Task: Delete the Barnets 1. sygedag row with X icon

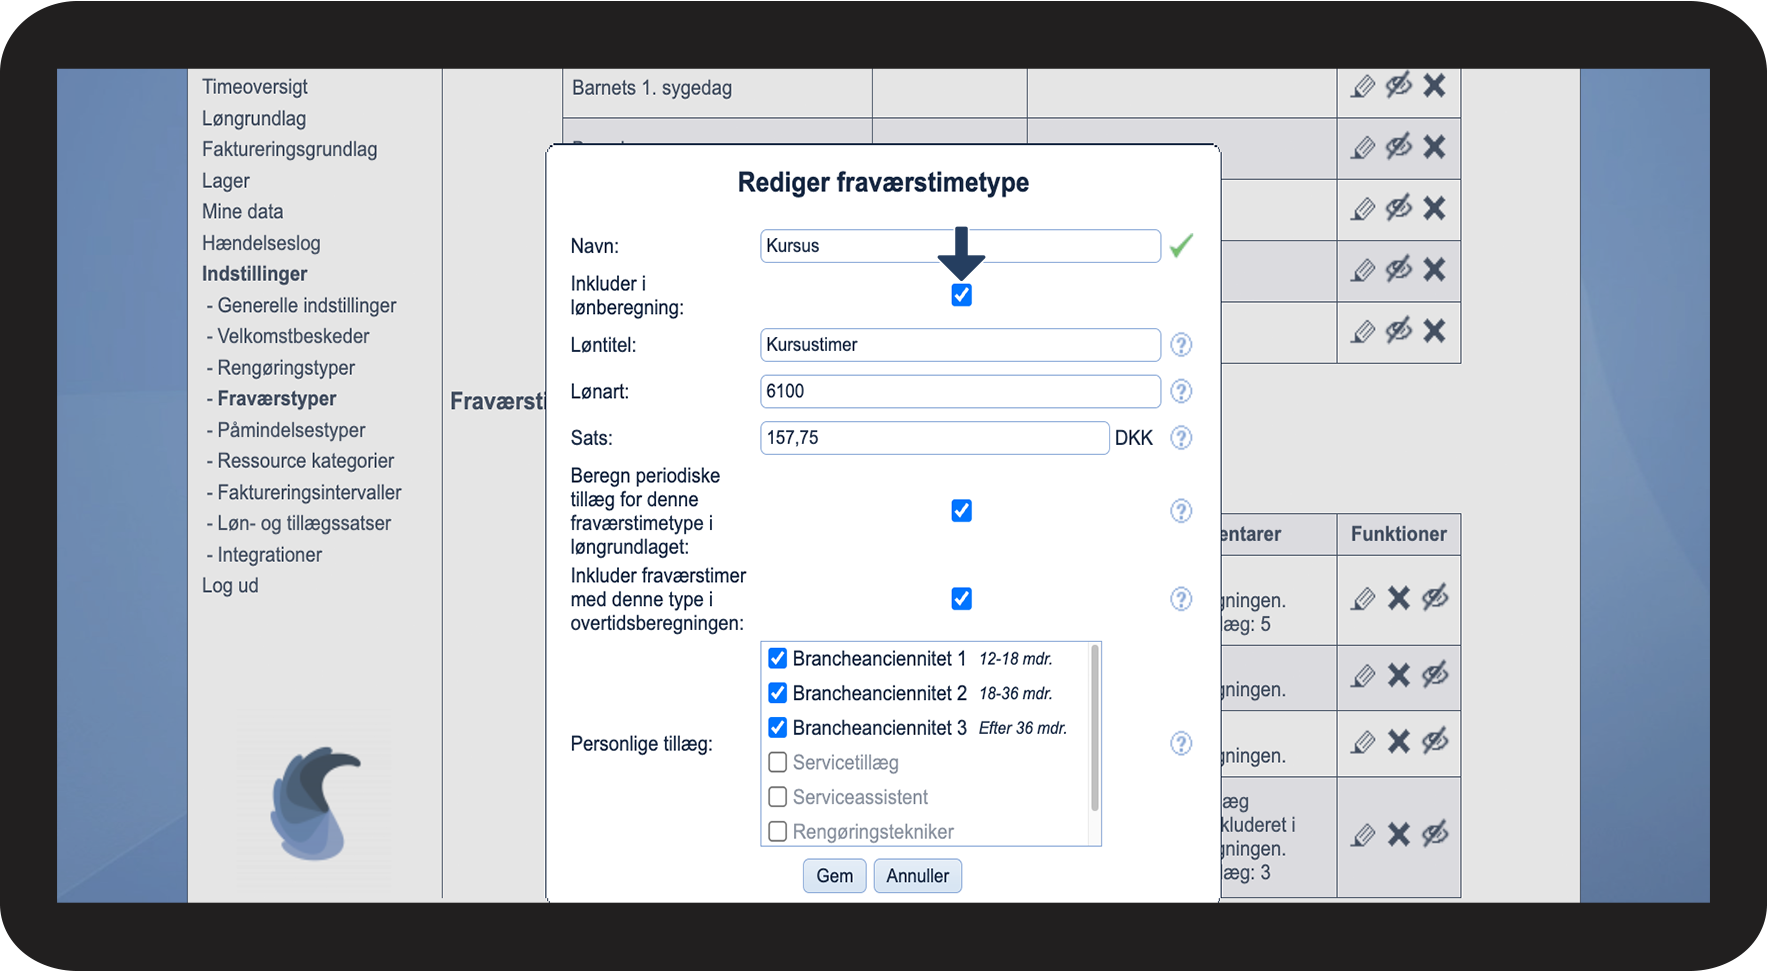Action: (x=1434, y=86)
